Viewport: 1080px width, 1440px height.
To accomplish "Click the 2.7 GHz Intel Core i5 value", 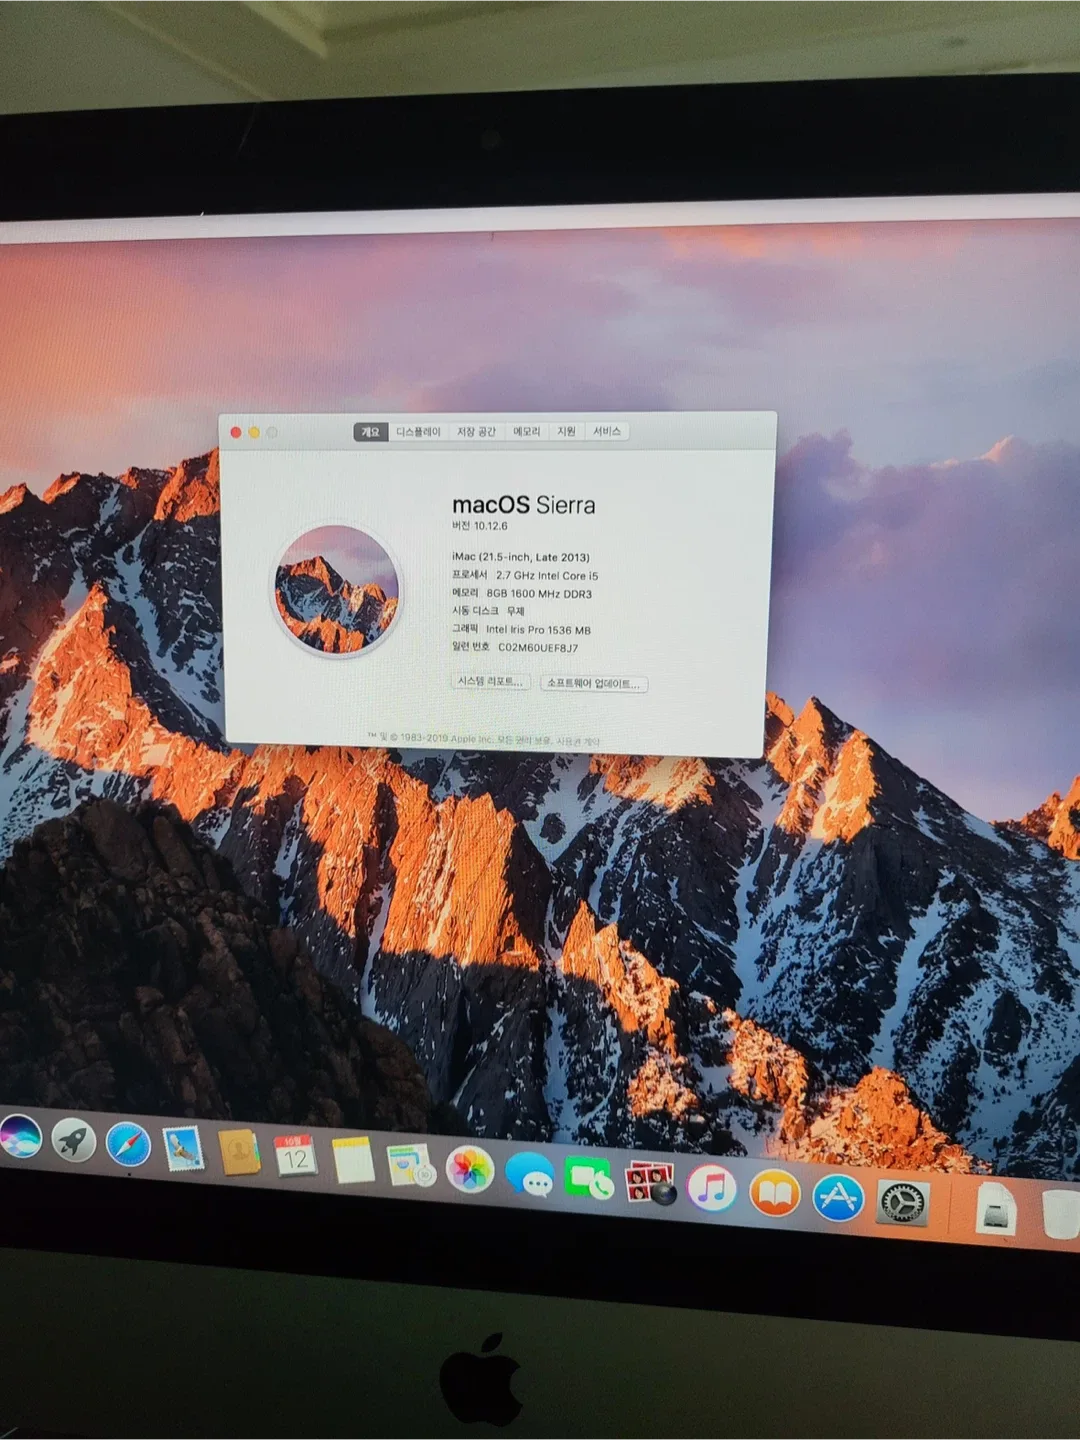I will pyautogui.click(x=547, y=576).
